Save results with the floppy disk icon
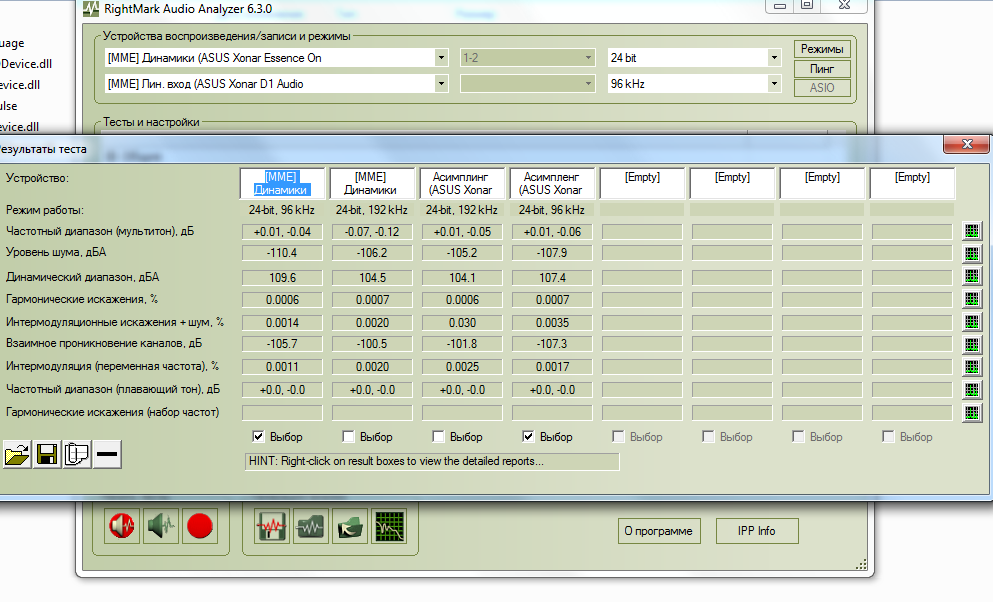The width and height of the screenshot is (993, 602). point(47,455)
